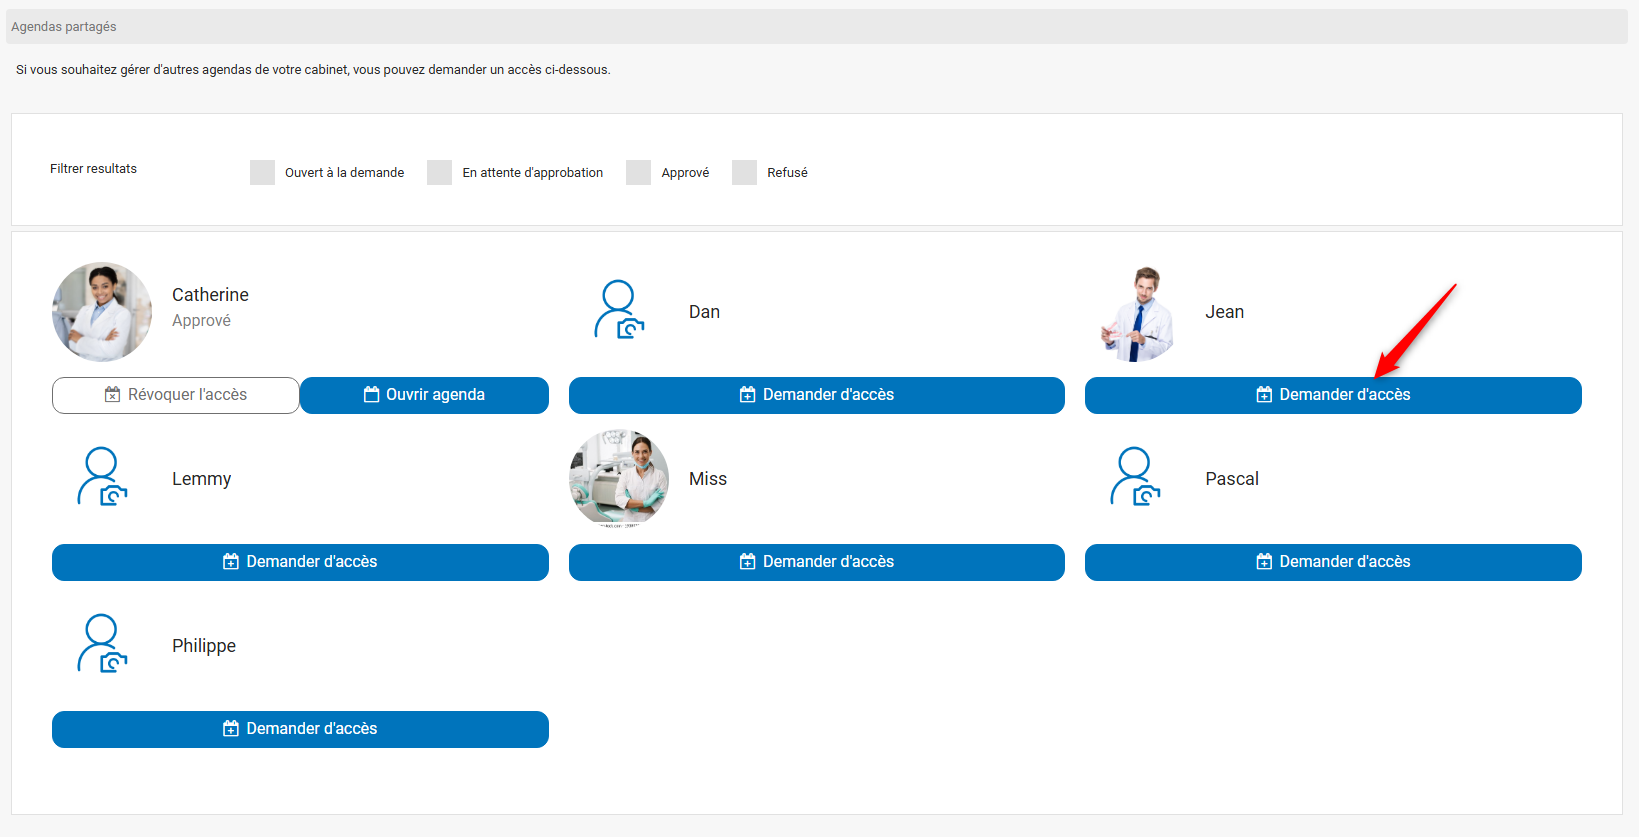Click calendar-x icon on Révoquer l'accès
This screenshot has width=1639, height=837.
pos(113,395)
